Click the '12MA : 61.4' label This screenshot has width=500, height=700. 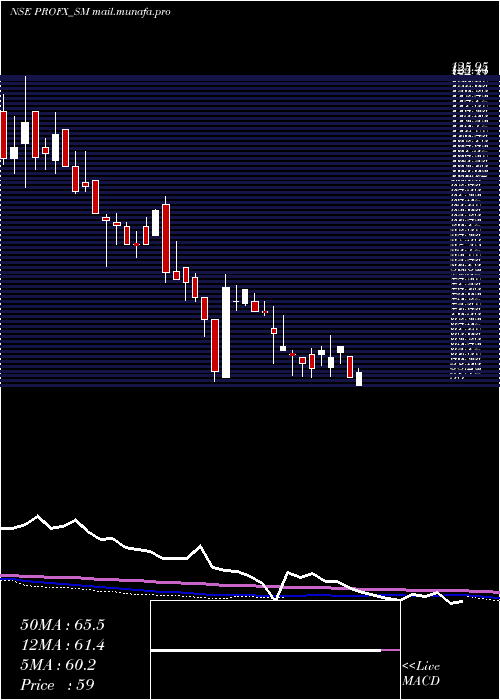(62, 645)
